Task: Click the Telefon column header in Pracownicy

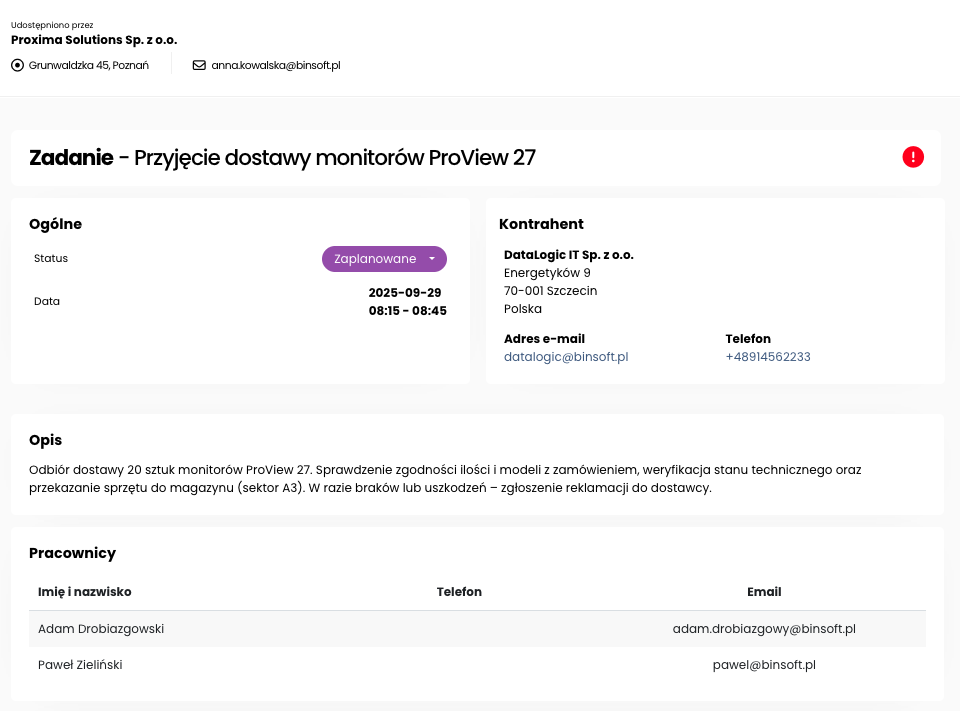Action: point(459,592)
